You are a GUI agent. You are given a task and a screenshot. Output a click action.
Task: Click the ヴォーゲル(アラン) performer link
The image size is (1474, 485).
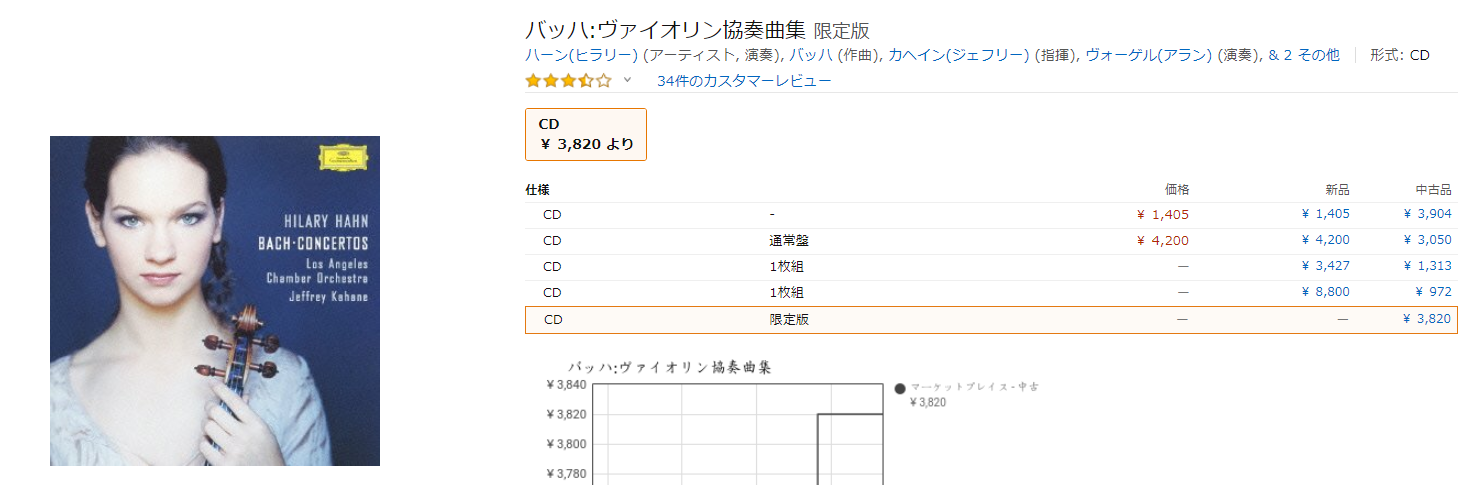point(1148,55)
